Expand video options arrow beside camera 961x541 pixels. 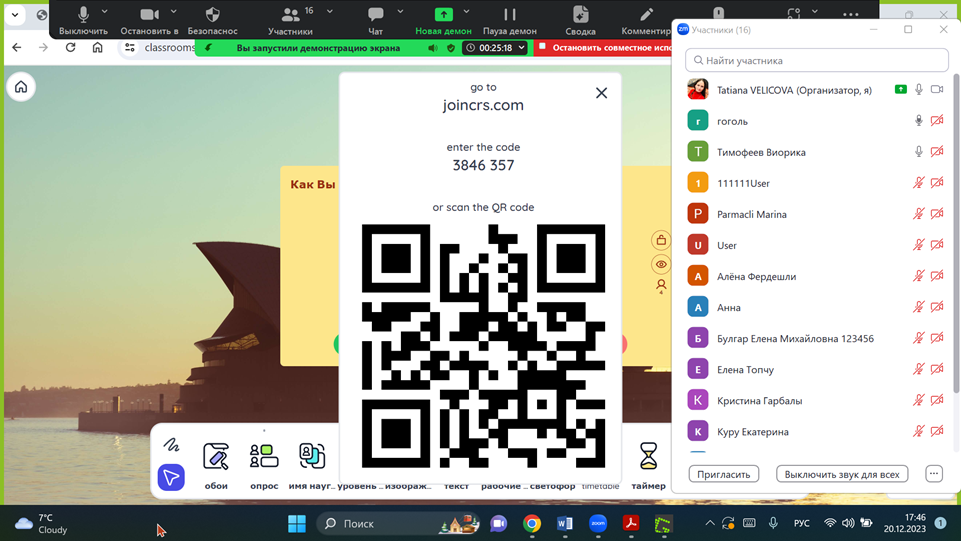click(173, 13)
